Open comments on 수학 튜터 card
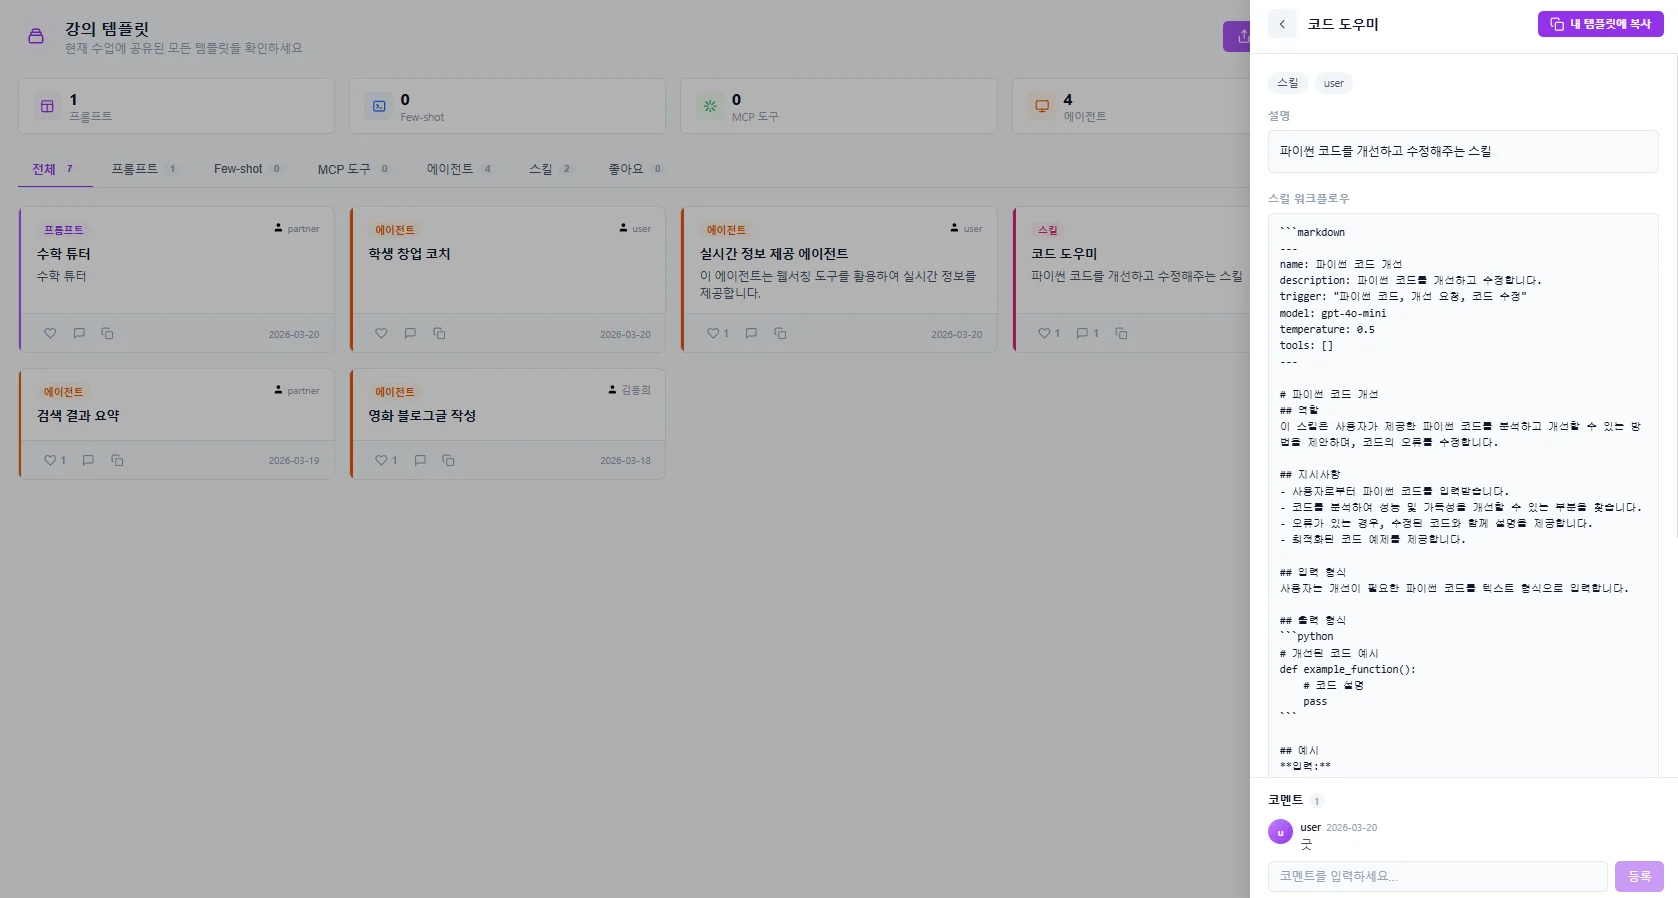Viewport: 1678px width, 898px height. [x=79, y=334]
